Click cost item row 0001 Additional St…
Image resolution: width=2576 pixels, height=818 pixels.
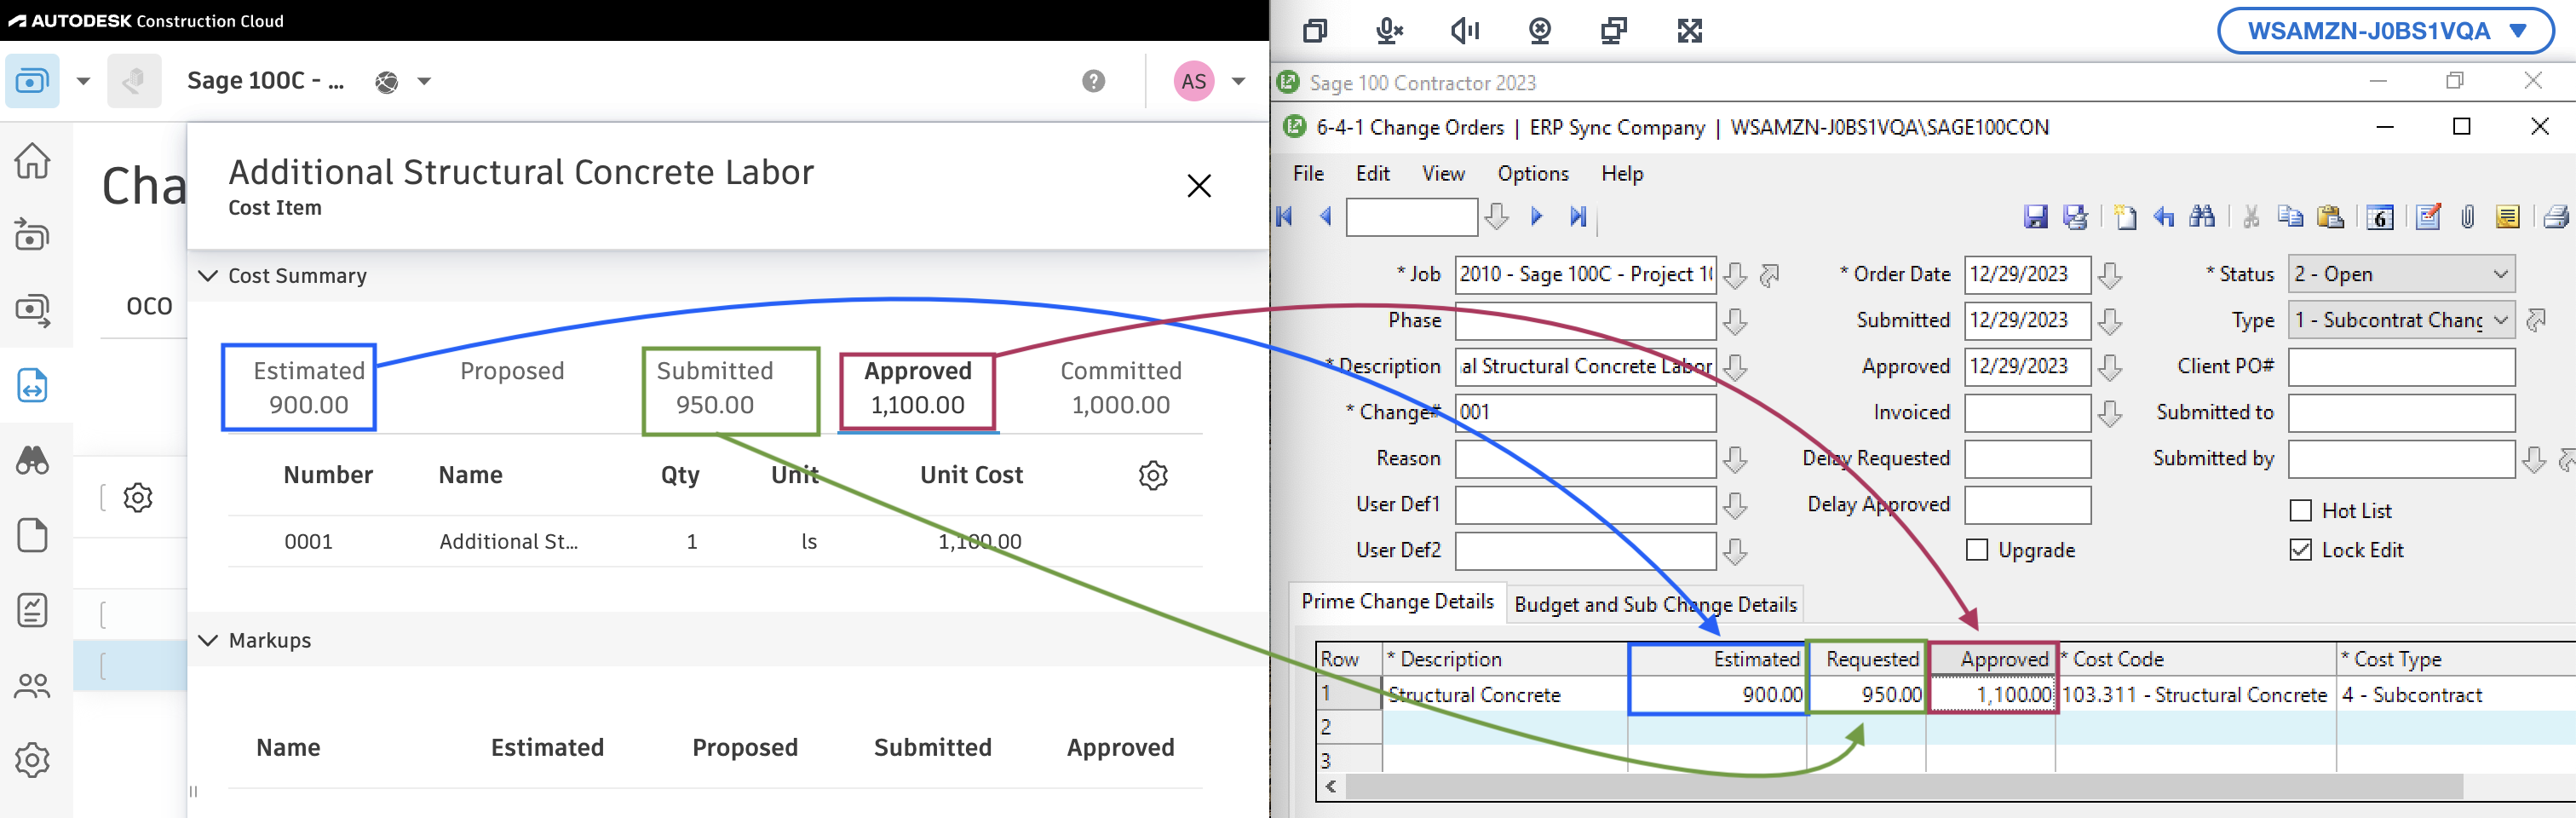pyautogui.click(x=715, y=541)
